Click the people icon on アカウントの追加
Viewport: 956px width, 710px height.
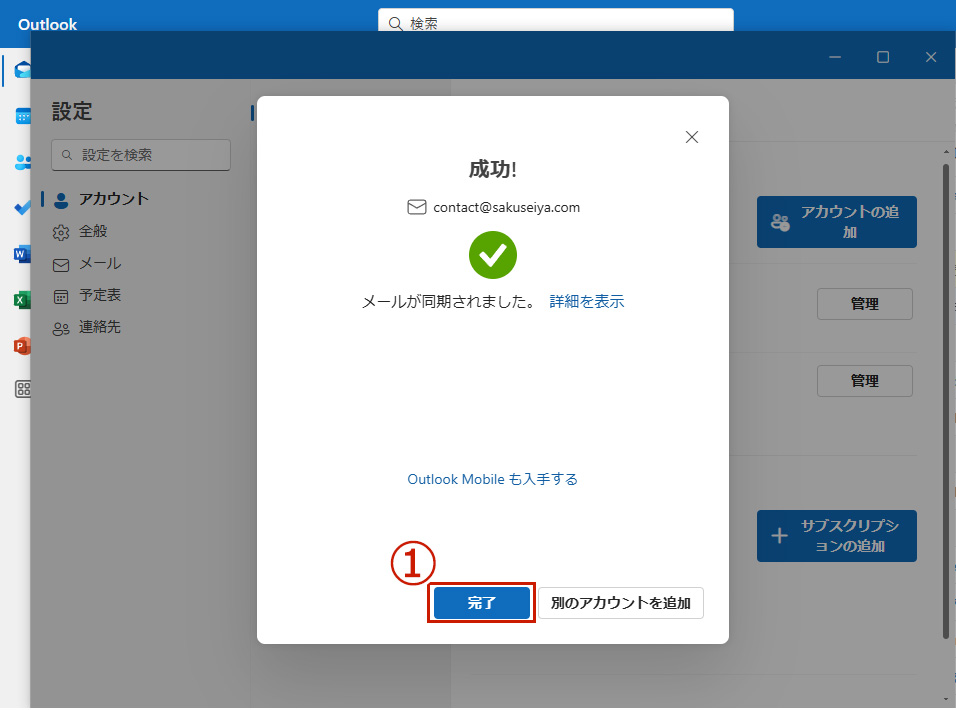pos(780,222)
